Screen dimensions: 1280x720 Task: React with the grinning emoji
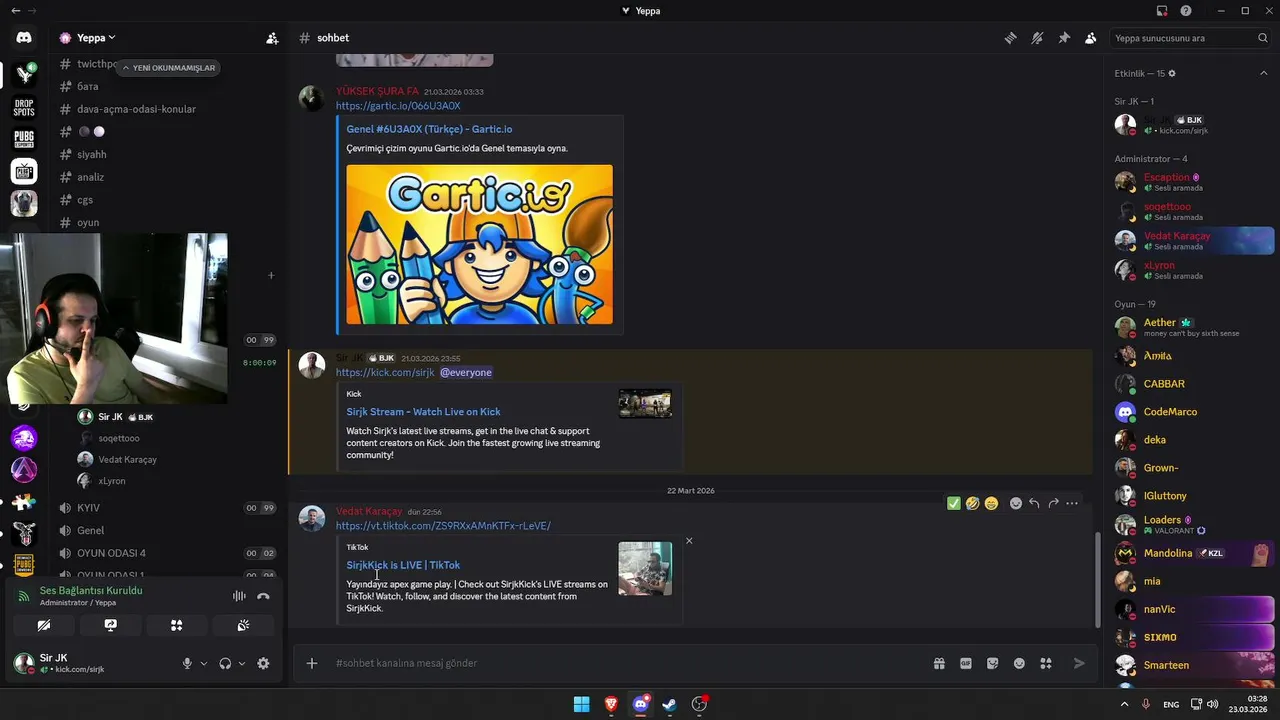click(x=991, y=503)
